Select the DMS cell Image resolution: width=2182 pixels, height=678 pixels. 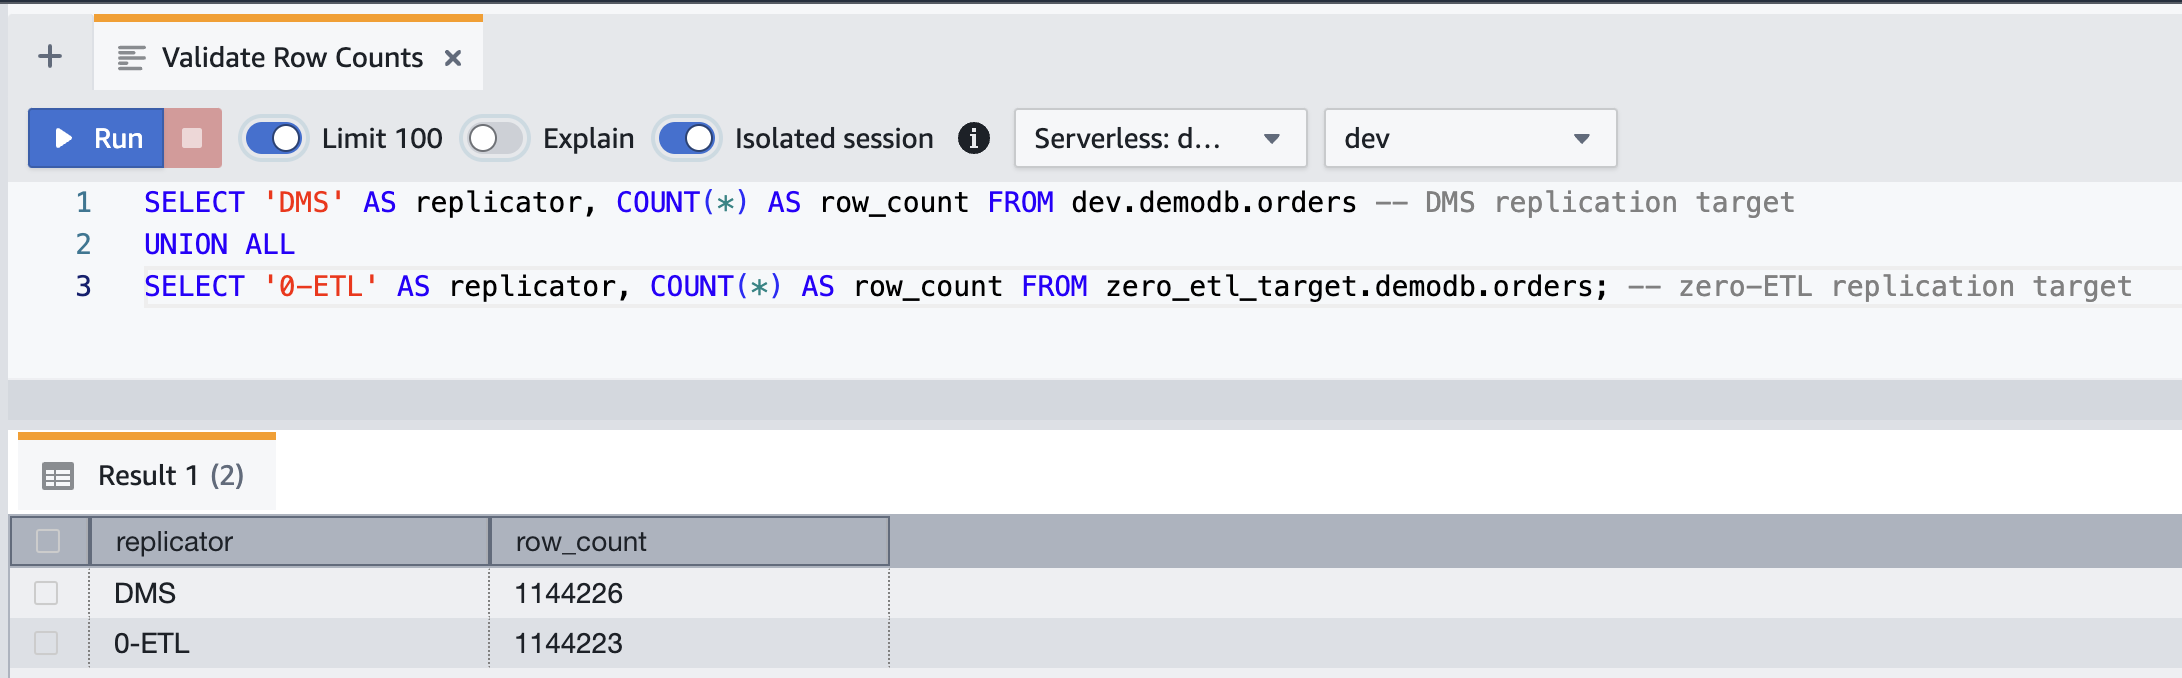(289, 593)
